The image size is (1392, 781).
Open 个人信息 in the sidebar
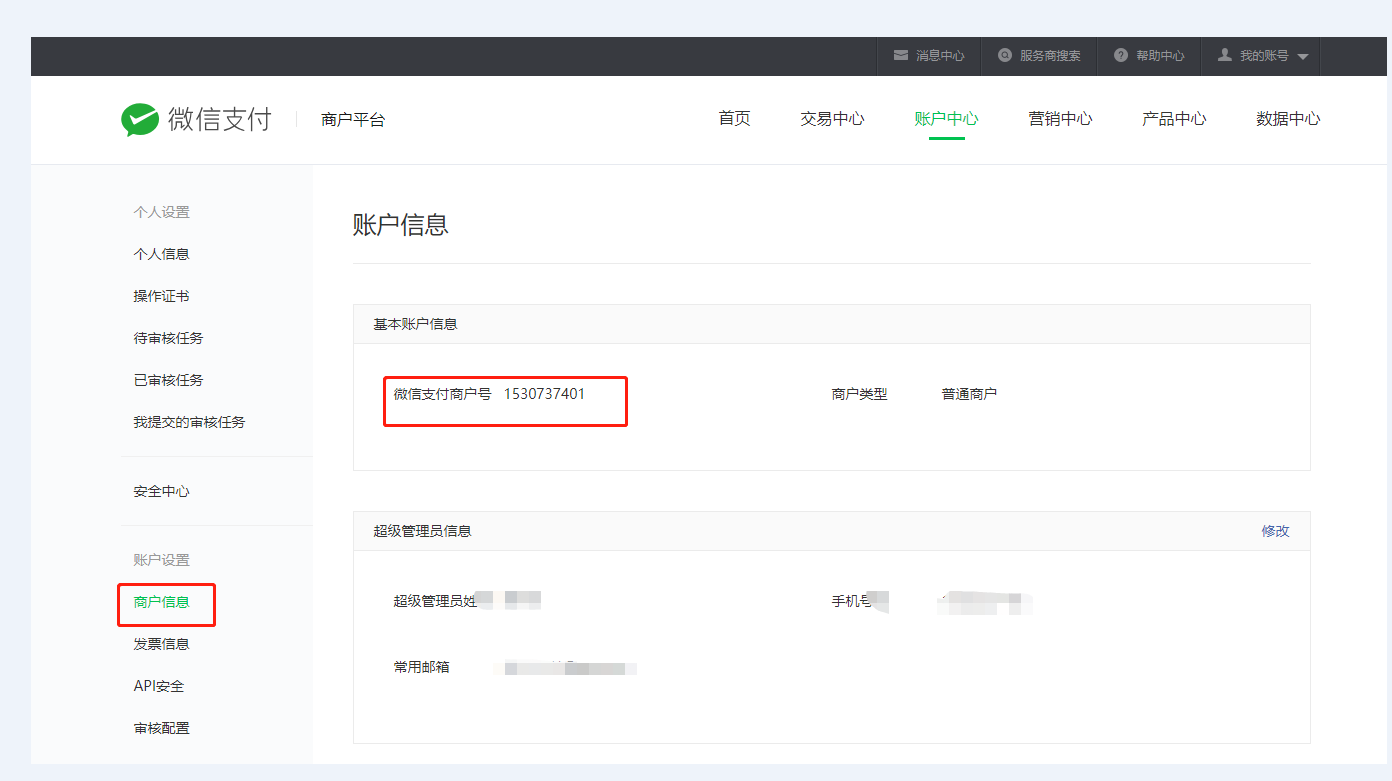point(162,254)
